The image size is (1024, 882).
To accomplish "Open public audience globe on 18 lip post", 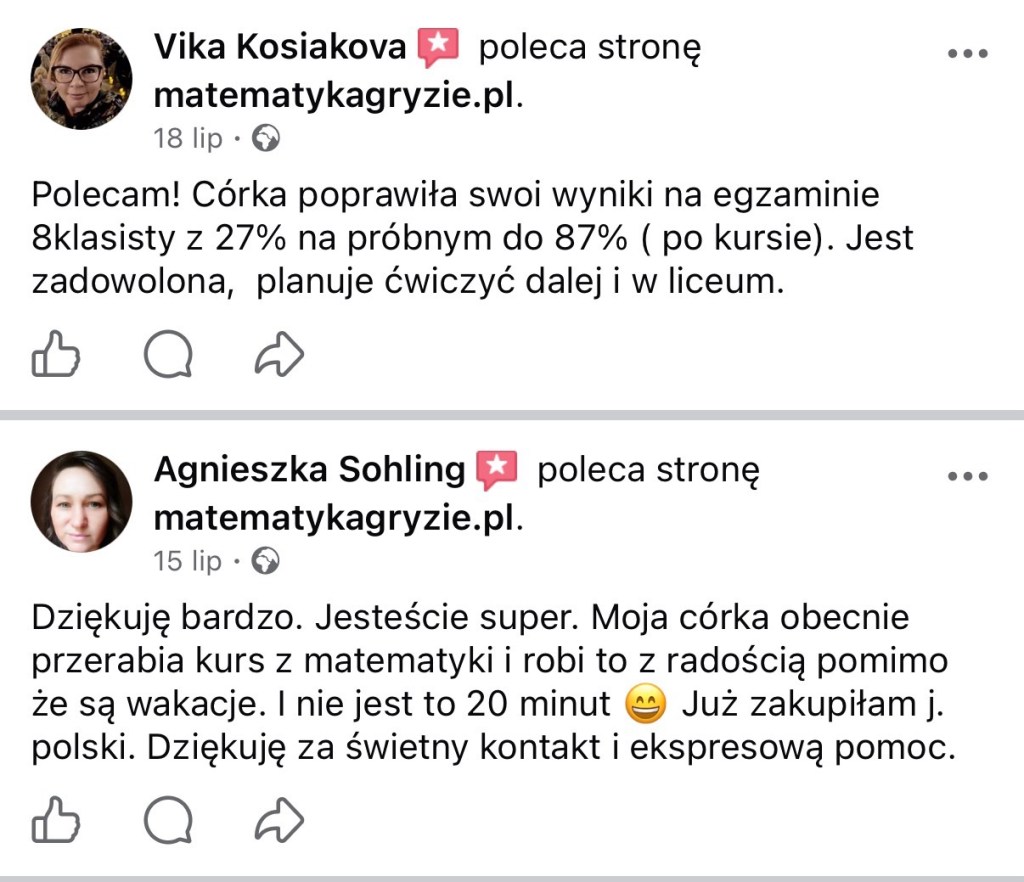I will pyautogui.click(x=266, y=138).
